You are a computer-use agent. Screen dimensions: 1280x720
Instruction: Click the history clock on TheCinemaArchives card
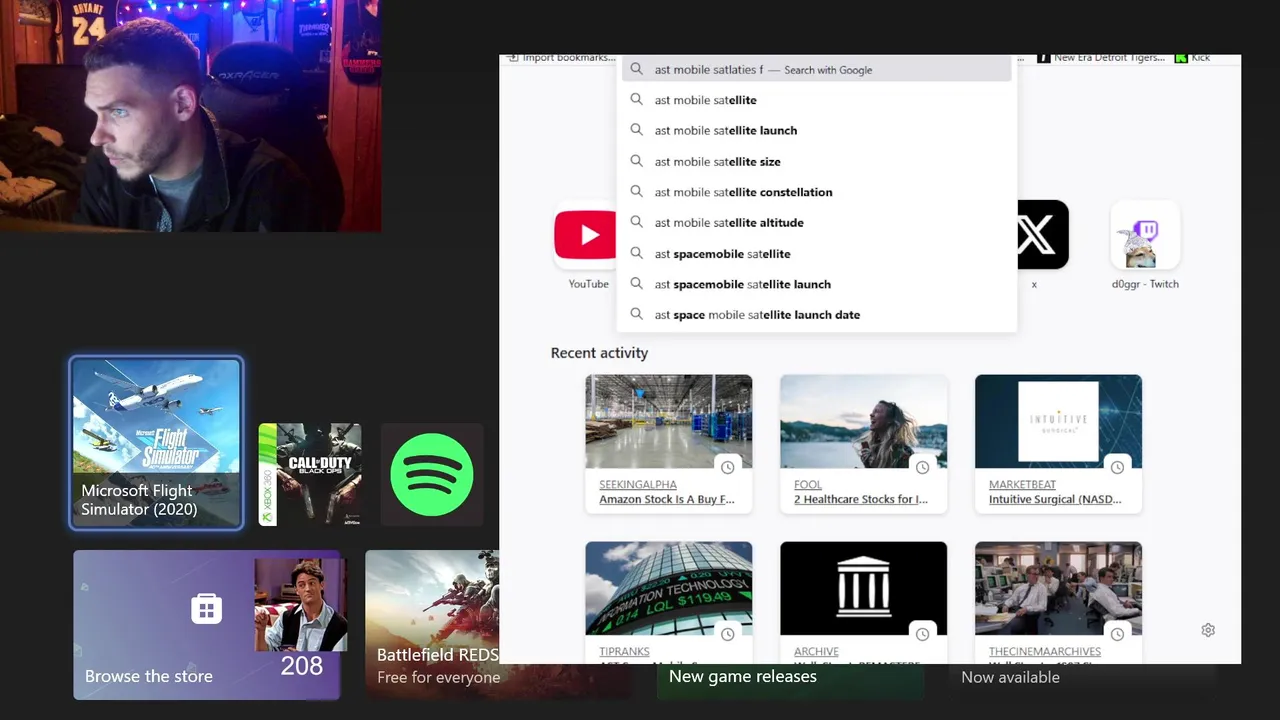tap(1118, 634)
